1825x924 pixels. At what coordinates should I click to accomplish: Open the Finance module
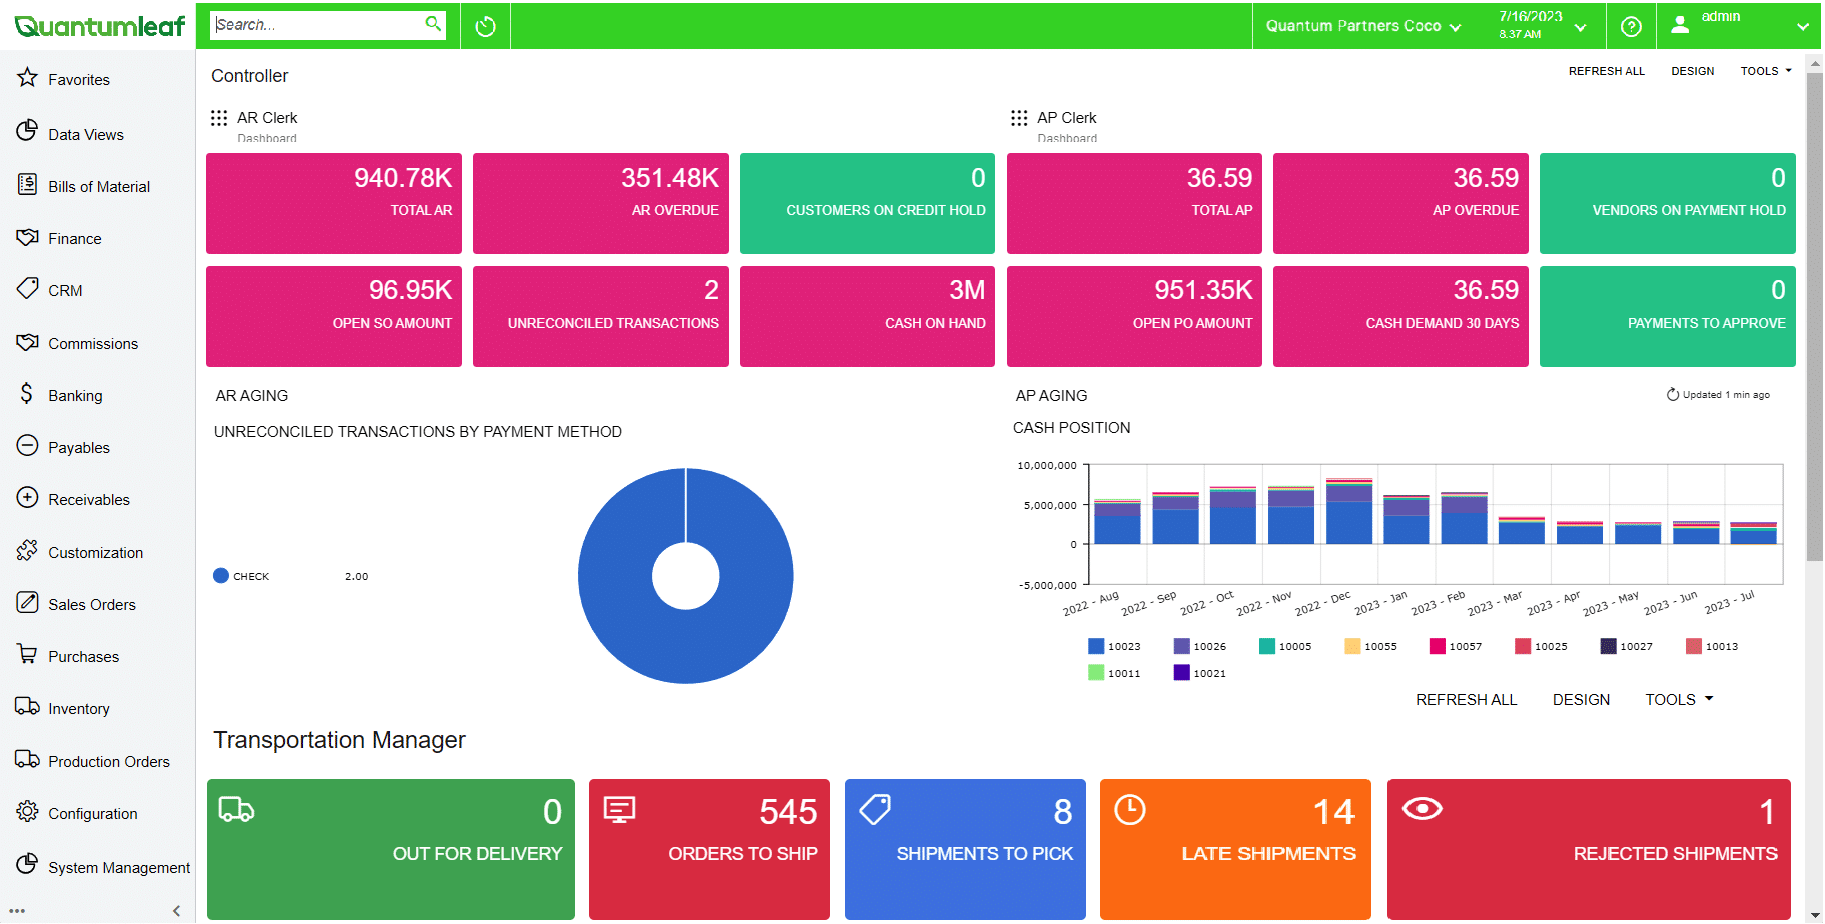[x=59, y=238]
